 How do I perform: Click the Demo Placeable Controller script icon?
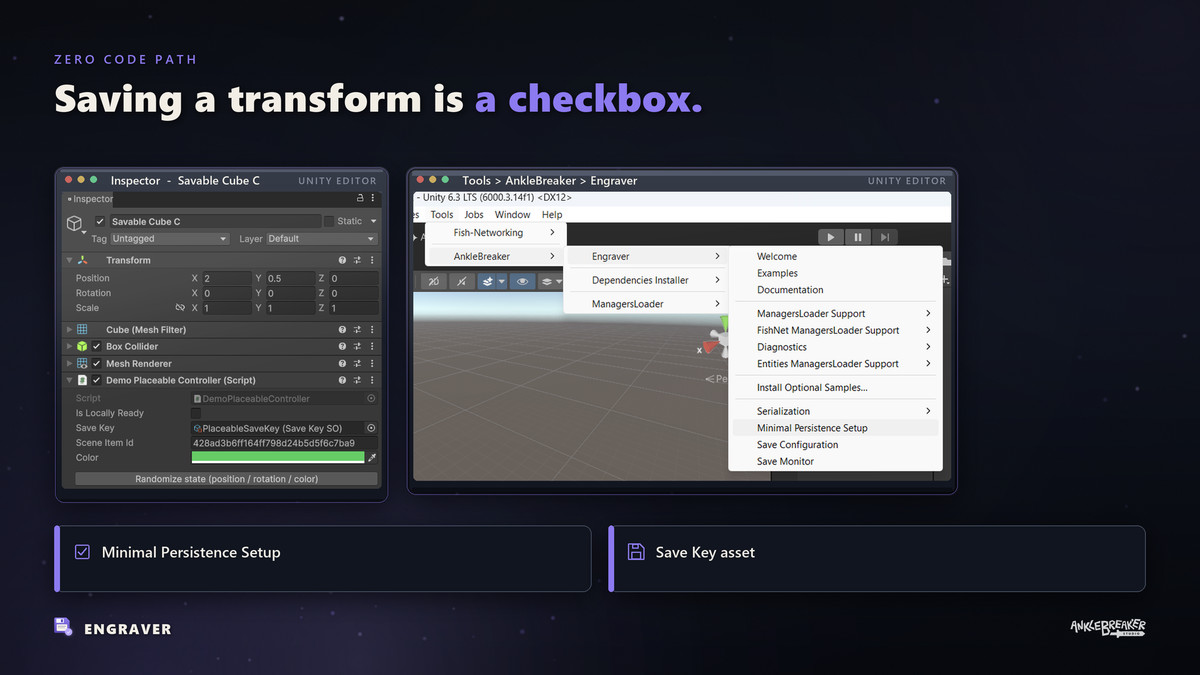point(83,381)
